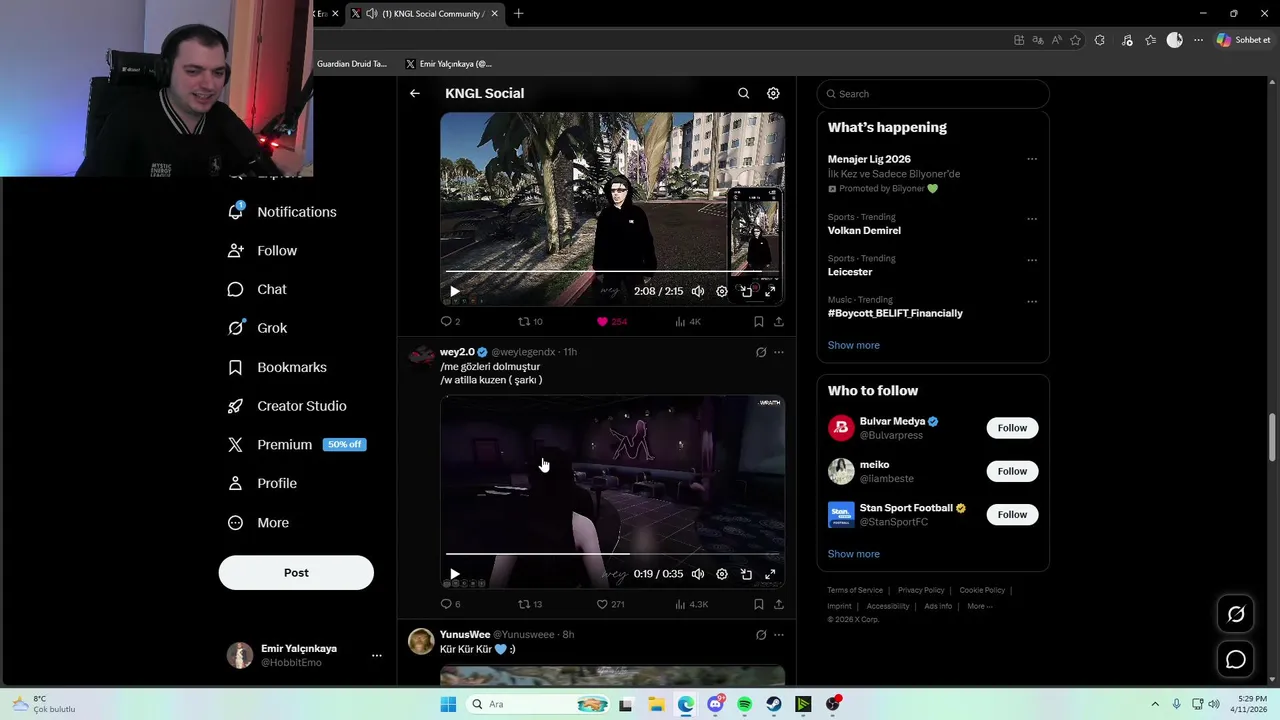Mute the 2:15 video volume
Screen dimensions: 1280x720
[697, 292]
